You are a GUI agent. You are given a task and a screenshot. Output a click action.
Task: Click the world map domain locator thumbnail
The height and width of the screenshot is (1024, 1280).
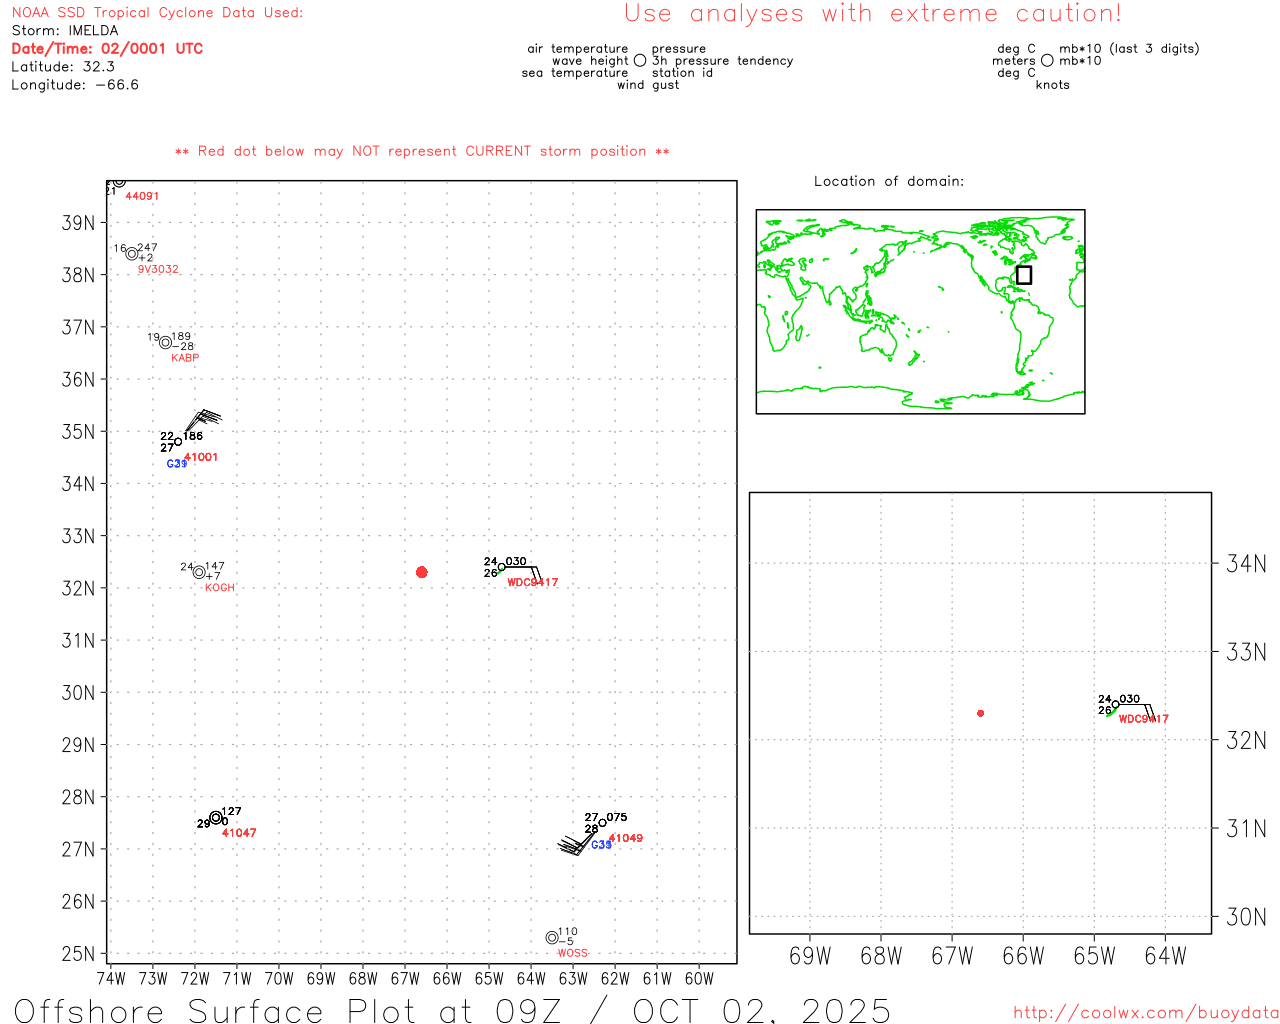point(920,312)
